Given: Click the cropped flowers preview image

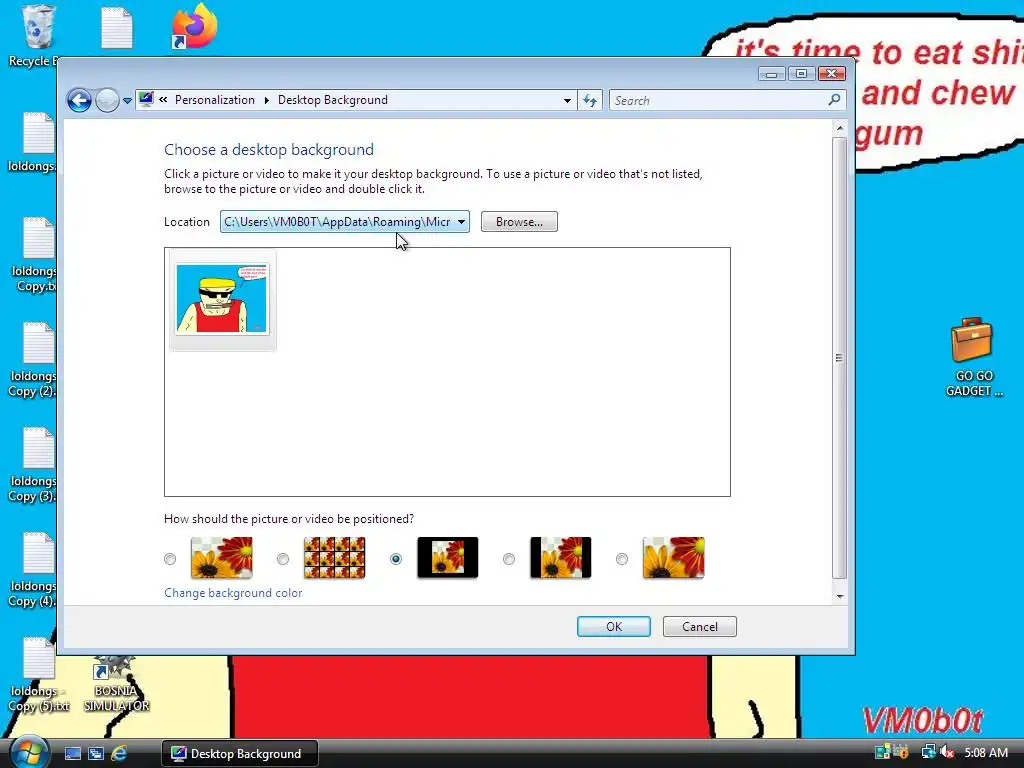Looking at the screenshot, I should [x=673, y=558].
